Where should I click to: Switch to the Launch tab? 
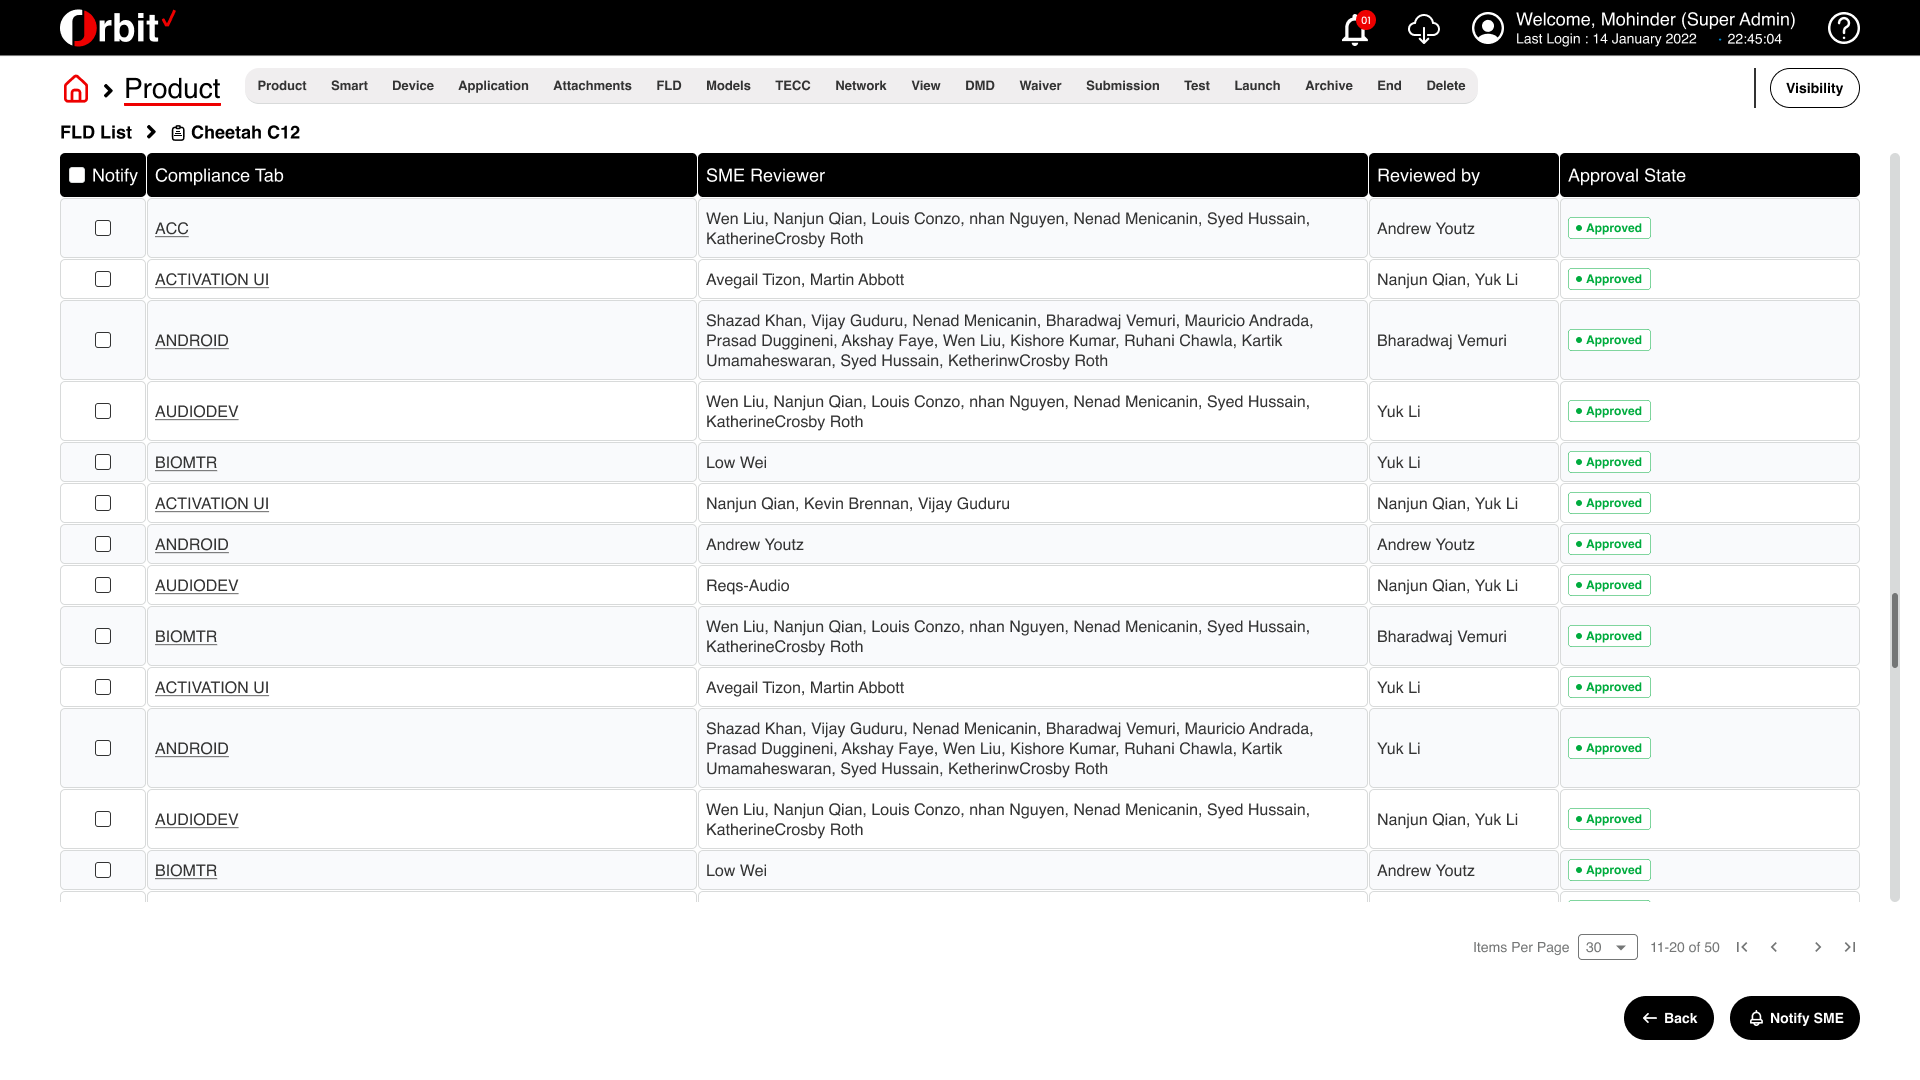[x=1257, y=86]
